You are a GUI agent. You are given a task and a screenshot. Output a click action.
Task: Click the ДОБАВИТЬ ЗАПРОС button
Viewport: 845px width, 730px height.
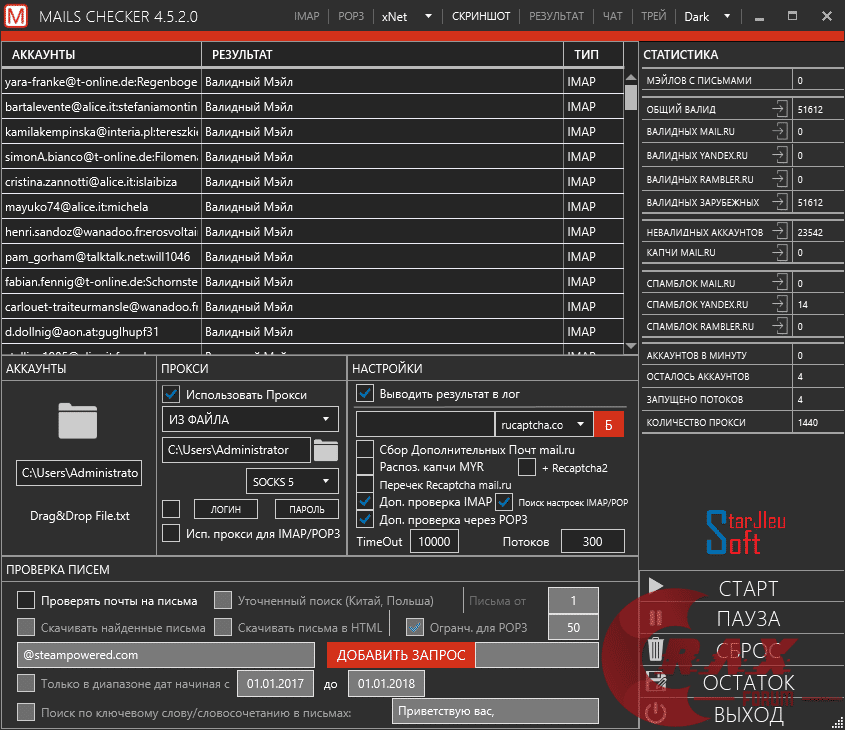pos(401,655)
